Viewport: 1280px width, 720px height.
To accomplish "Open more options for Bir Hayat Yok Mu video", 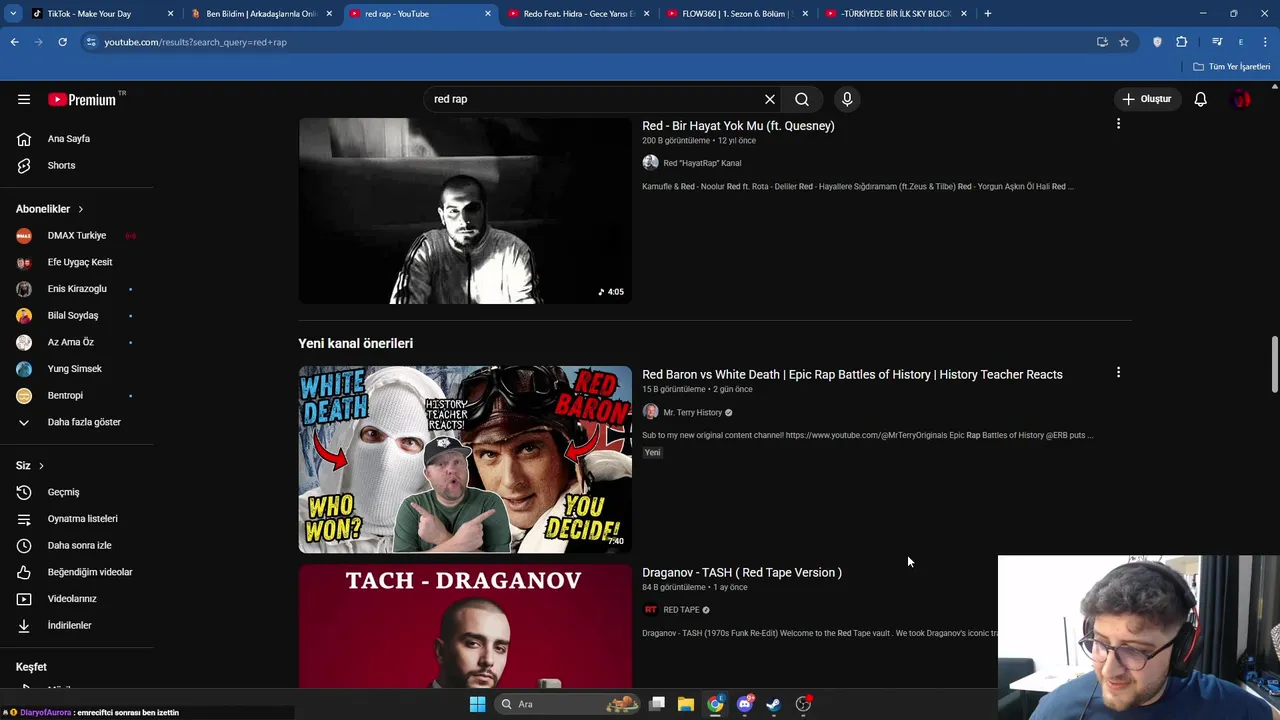I will pyautogui.click(x=1118, y=124).
